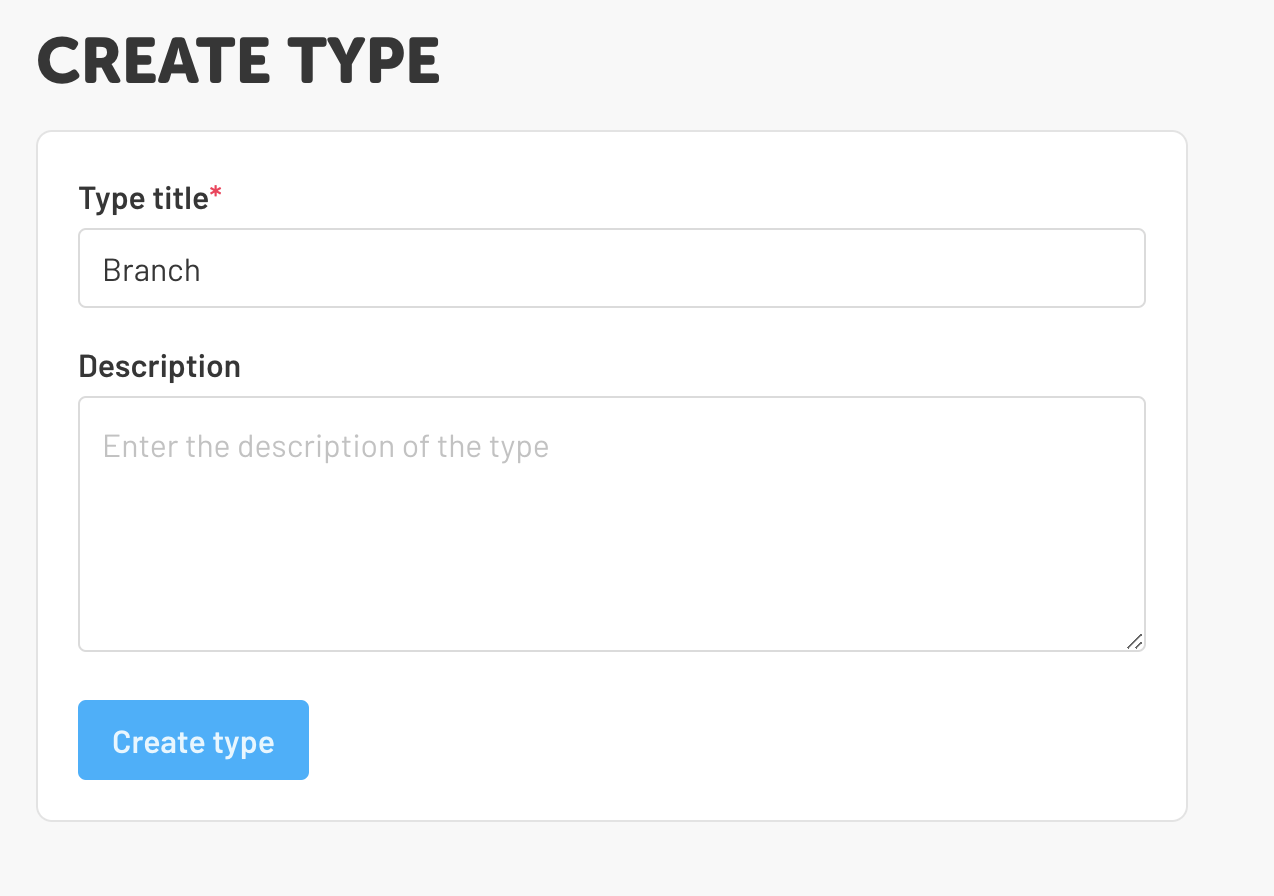Place cursor on the word Branch

point(152,270)
